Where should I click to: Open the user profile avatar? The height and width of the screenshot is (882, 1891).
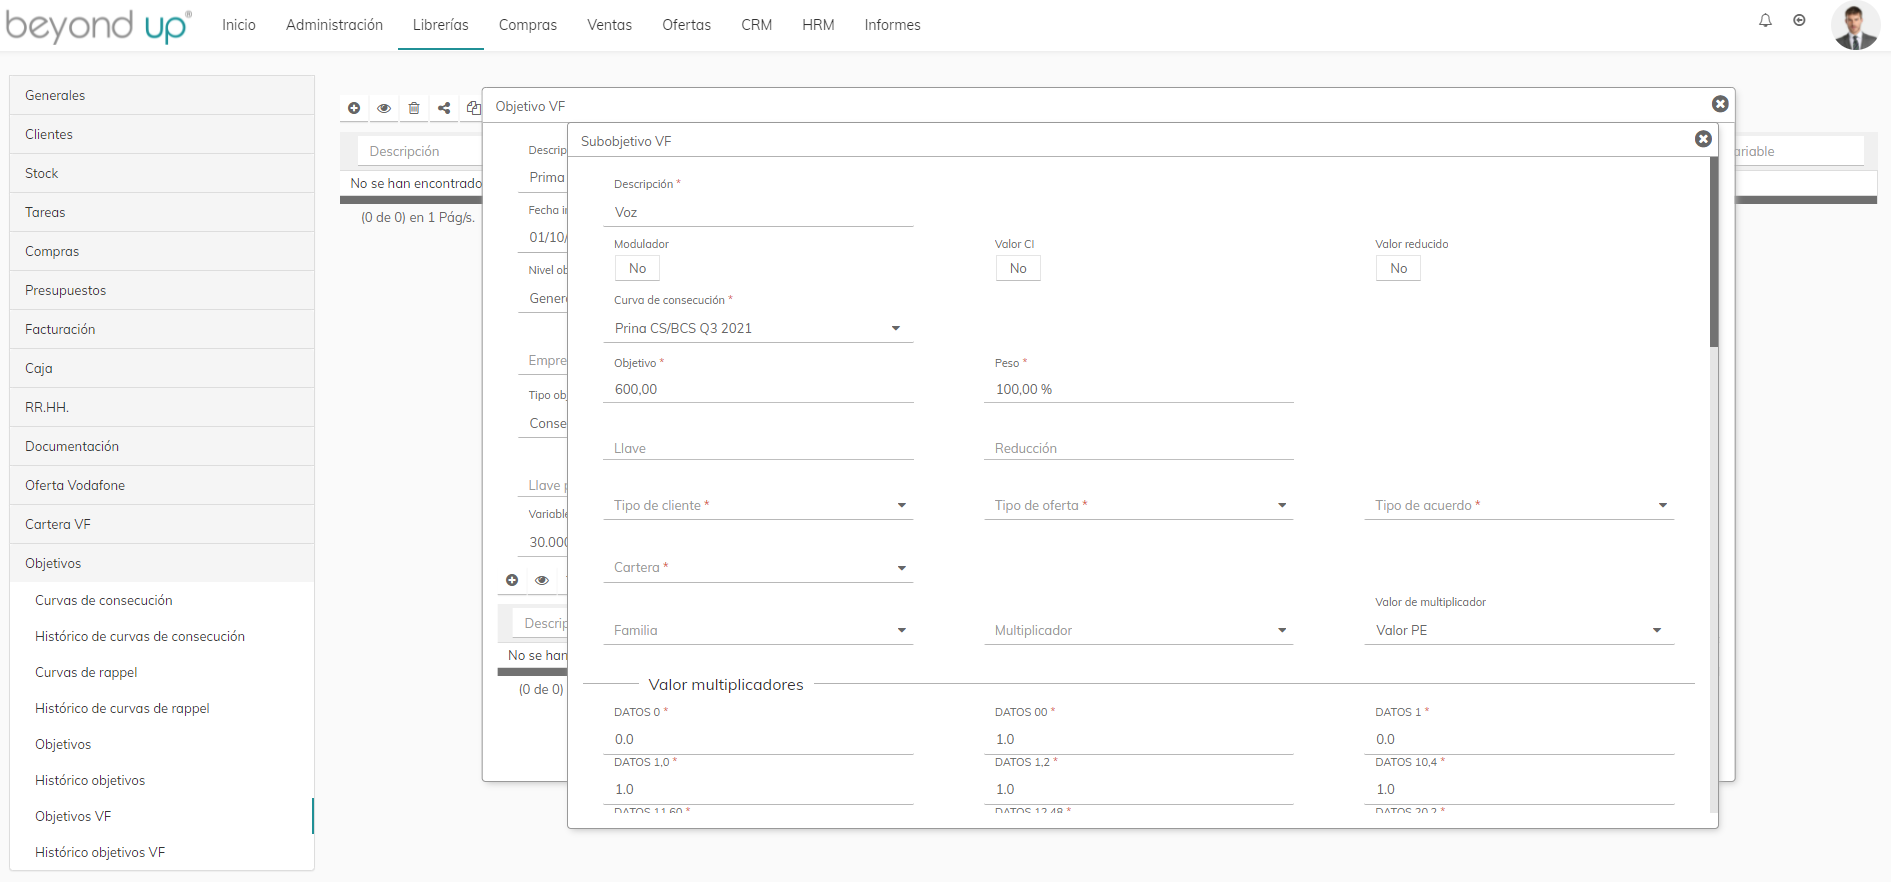(1855, 25)
